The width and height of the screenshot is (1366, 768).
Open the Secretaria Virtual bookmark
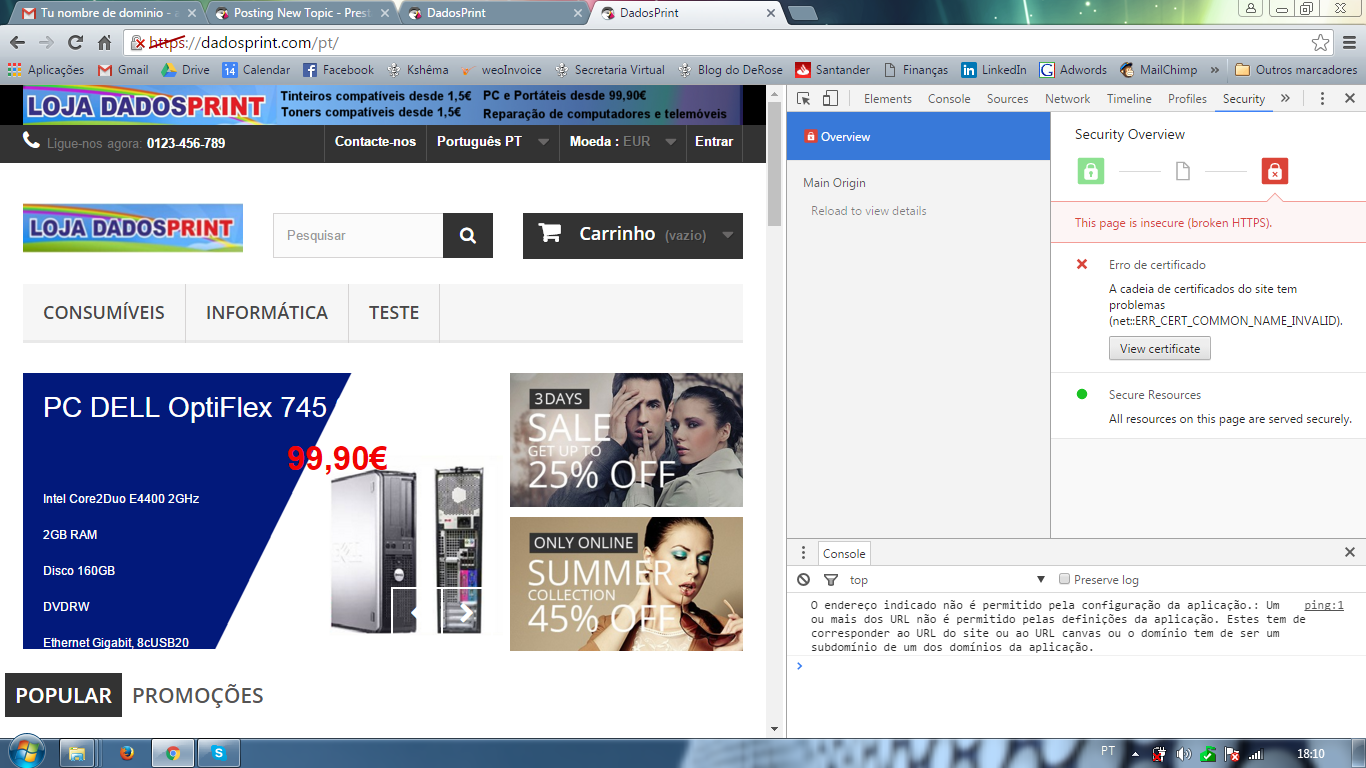coord(610,70)
